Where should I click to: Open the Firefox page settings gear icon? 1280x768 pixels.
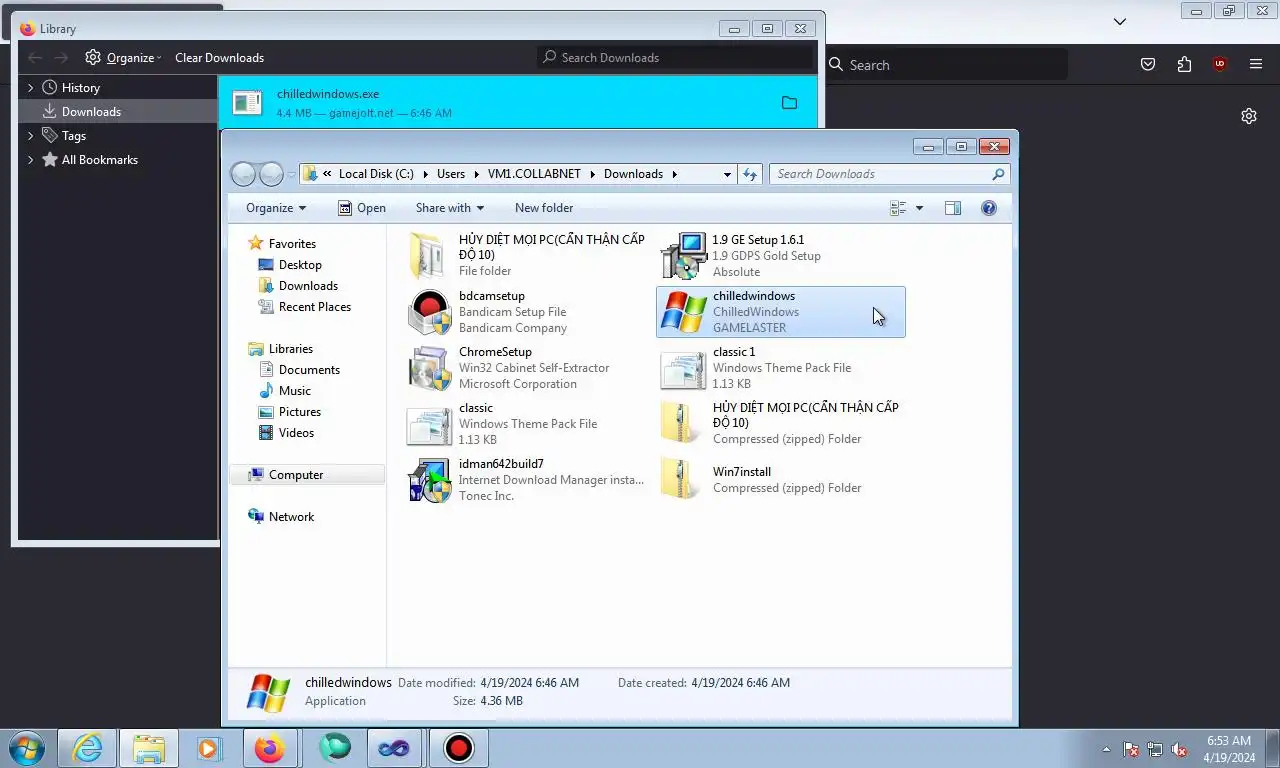(x=1249, y=116)
